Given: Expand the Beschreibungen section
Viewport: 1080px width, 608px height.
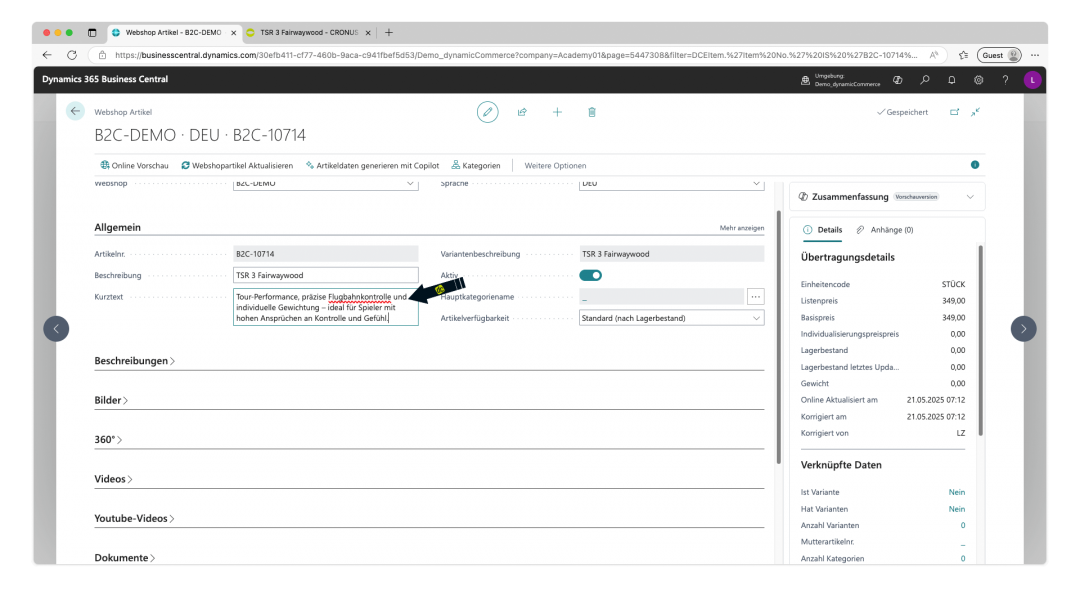Looking at the screenshot, I should (x=134, y=361).
